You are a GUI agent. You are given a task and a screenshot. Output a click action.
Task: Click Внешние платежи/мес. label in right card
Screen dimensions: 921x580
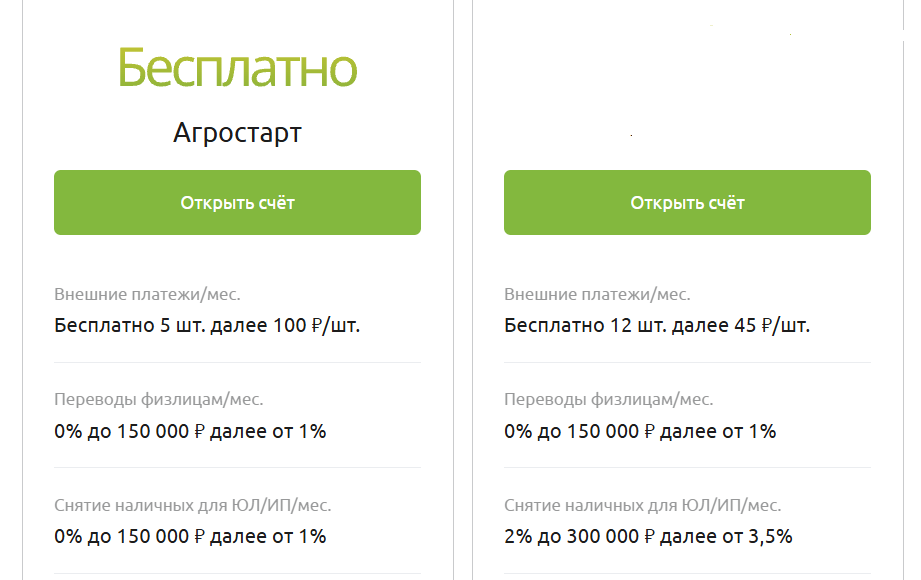click(x=597, y=294)
